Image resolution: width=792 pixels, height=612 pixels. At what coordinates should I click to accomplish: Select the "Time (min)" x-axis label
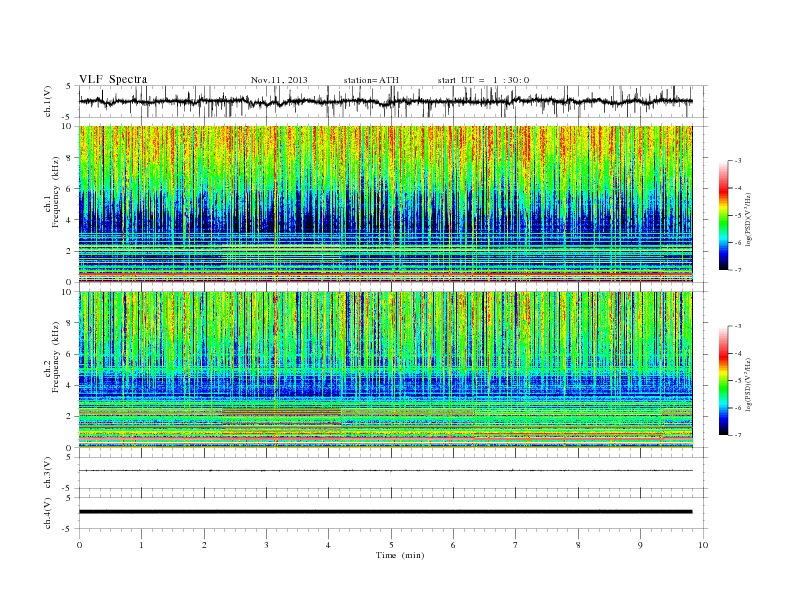pos(400,555)
